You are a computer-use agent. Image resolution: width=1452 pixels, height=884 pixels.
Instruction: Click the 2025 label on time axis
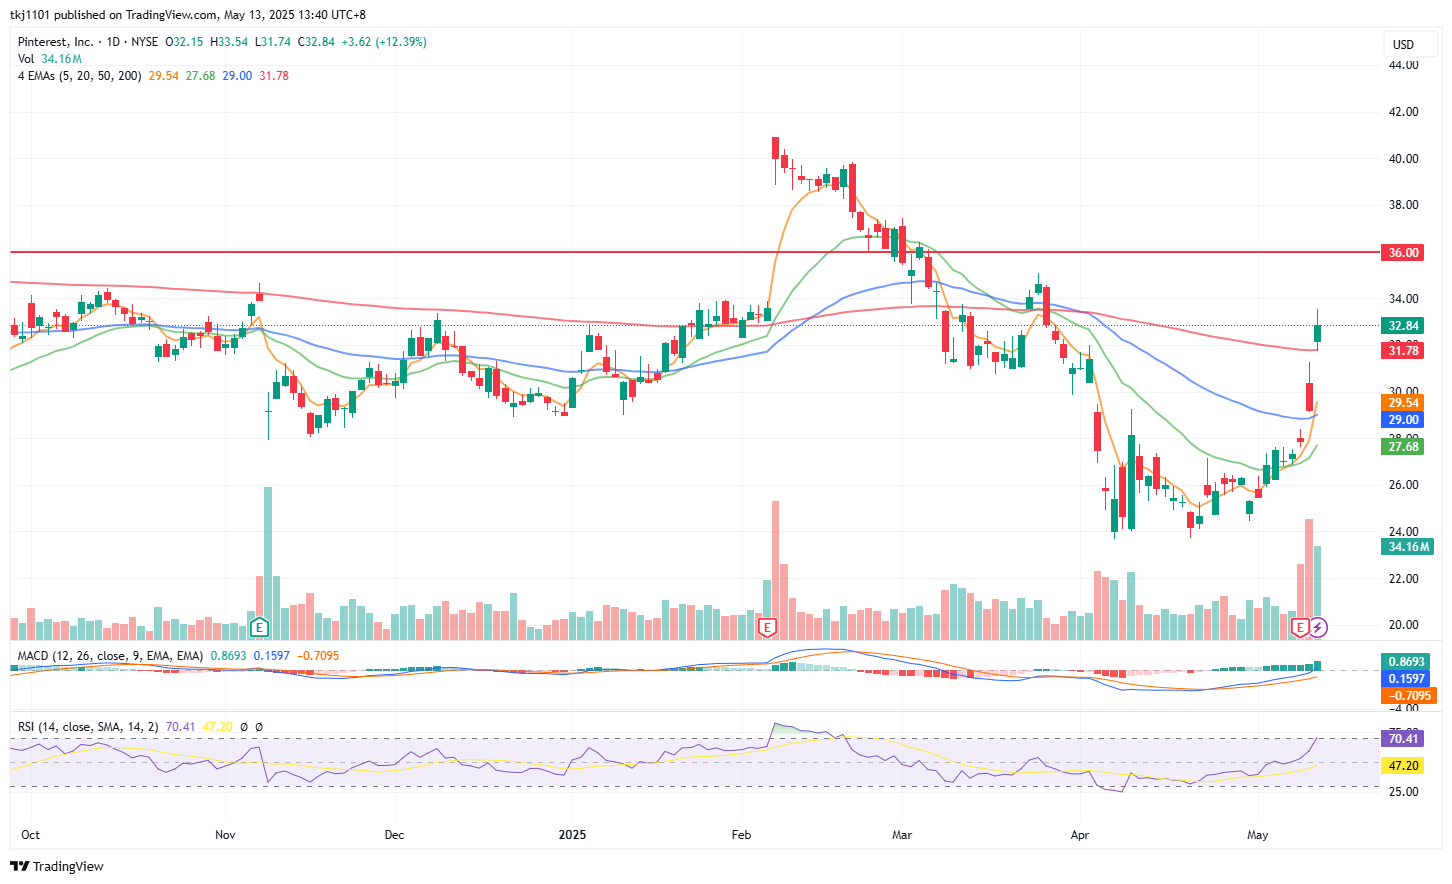tap(572, 834)
